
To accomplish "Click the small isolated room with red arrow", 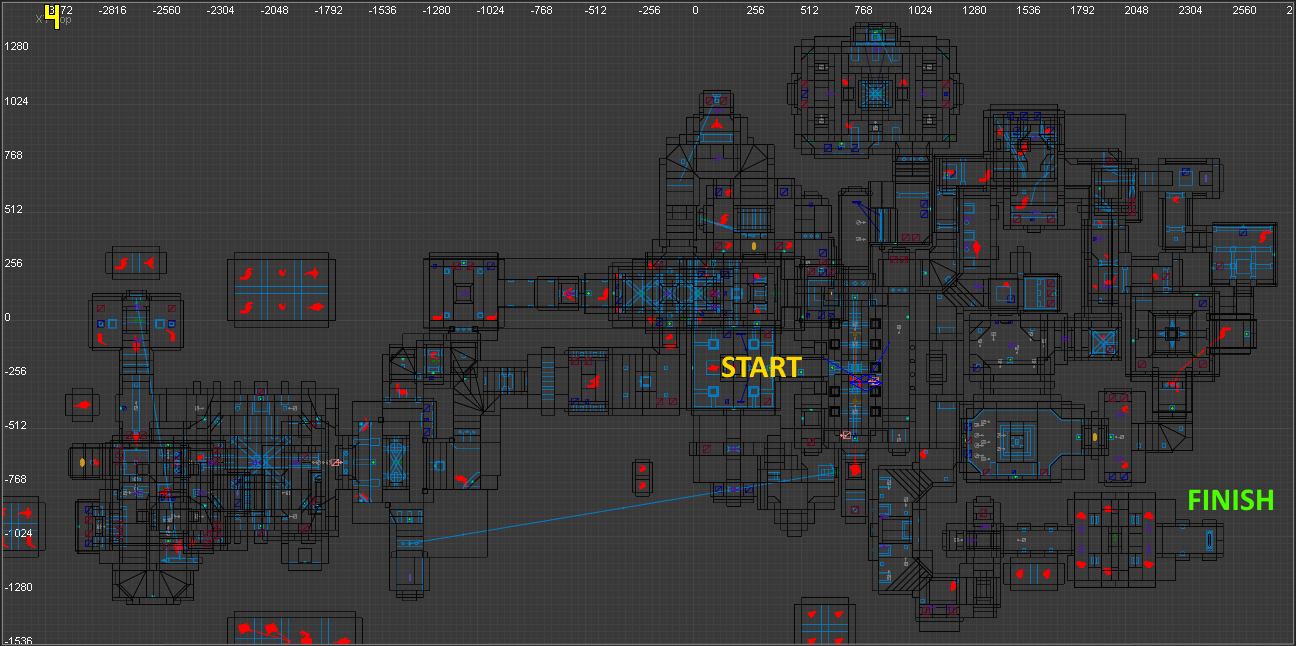I will 83,405.
